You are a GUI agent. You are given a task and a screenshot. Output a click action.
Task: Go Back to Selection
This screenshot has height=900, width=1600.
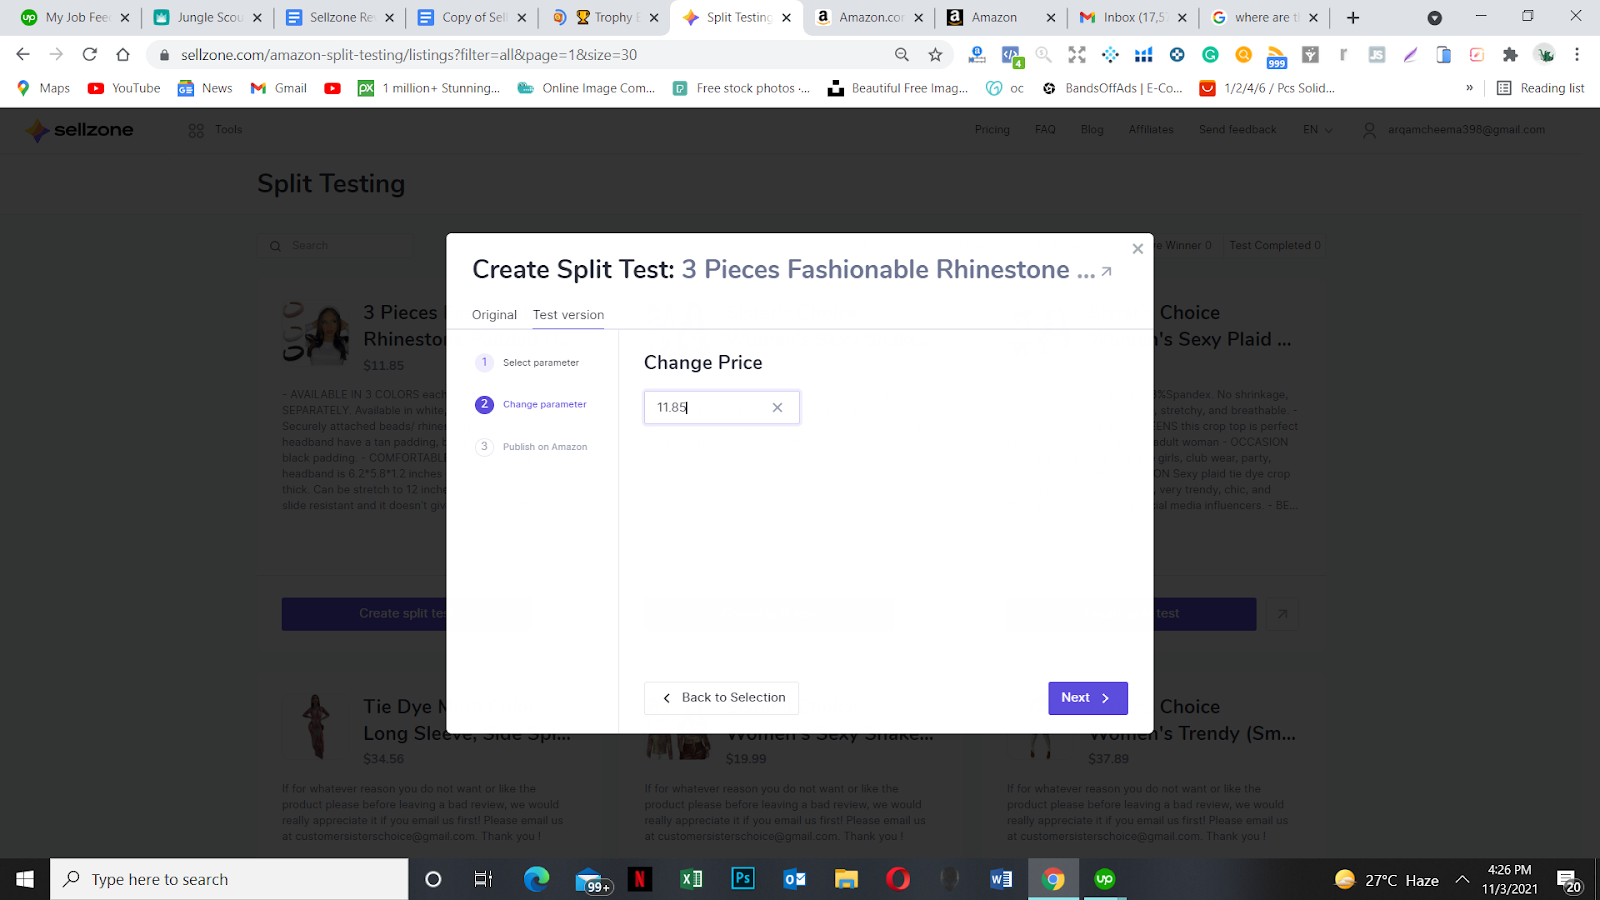(x=721, y=698)
